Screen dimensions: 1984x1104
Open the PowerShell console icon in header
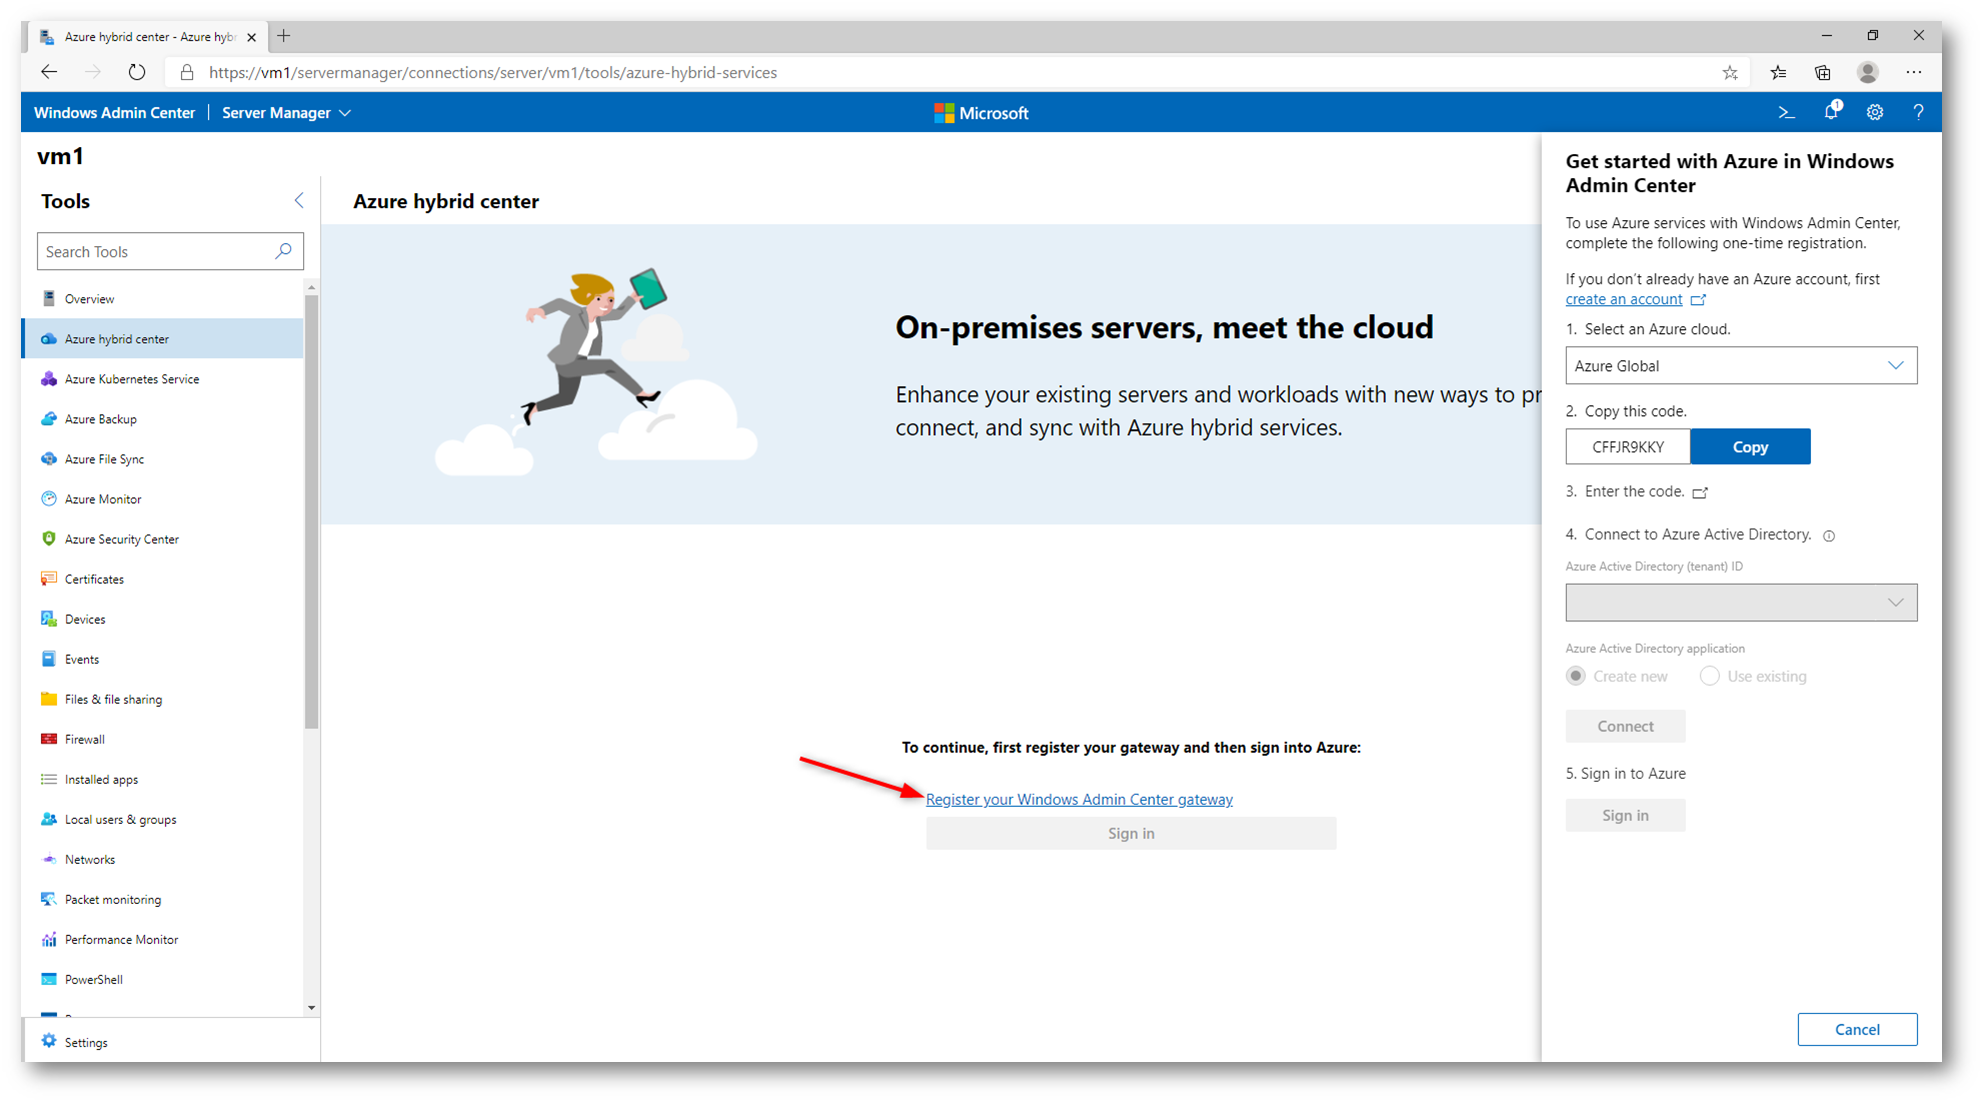(x=1786, y=112)
